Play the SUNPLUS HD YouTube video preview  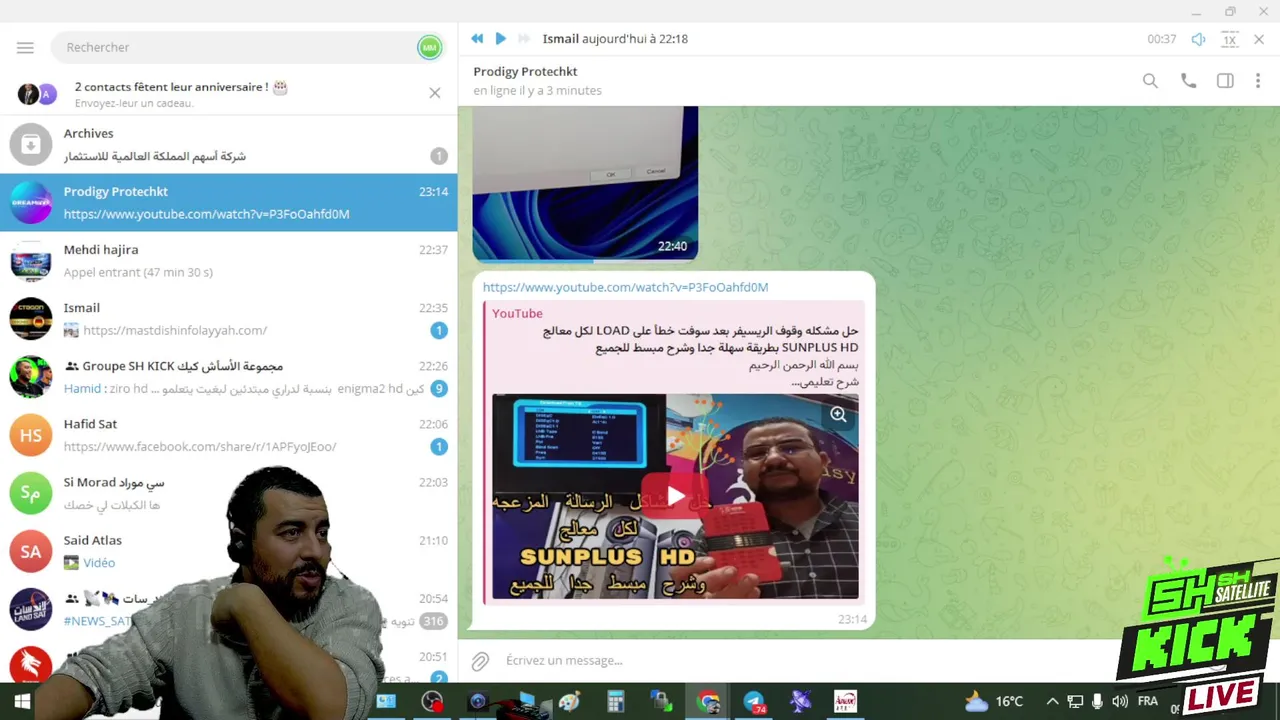pos(675,496)
